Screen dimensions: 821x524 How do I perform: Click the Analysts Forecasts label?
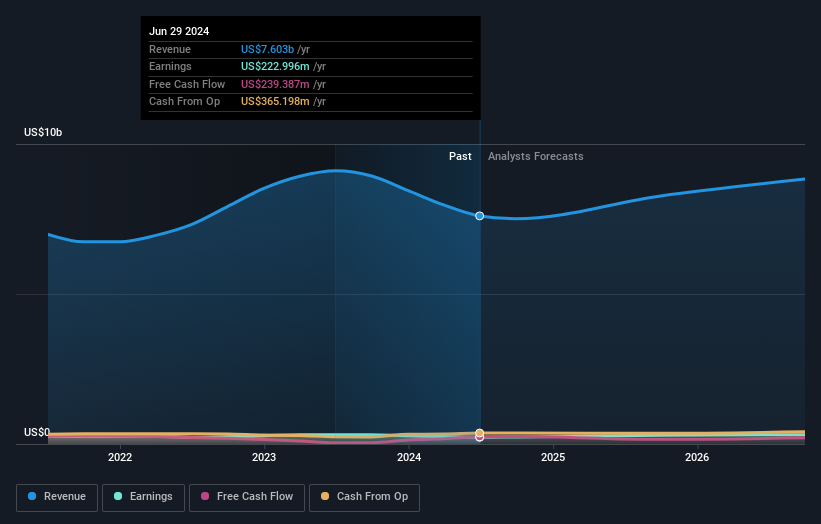[536, 157]
